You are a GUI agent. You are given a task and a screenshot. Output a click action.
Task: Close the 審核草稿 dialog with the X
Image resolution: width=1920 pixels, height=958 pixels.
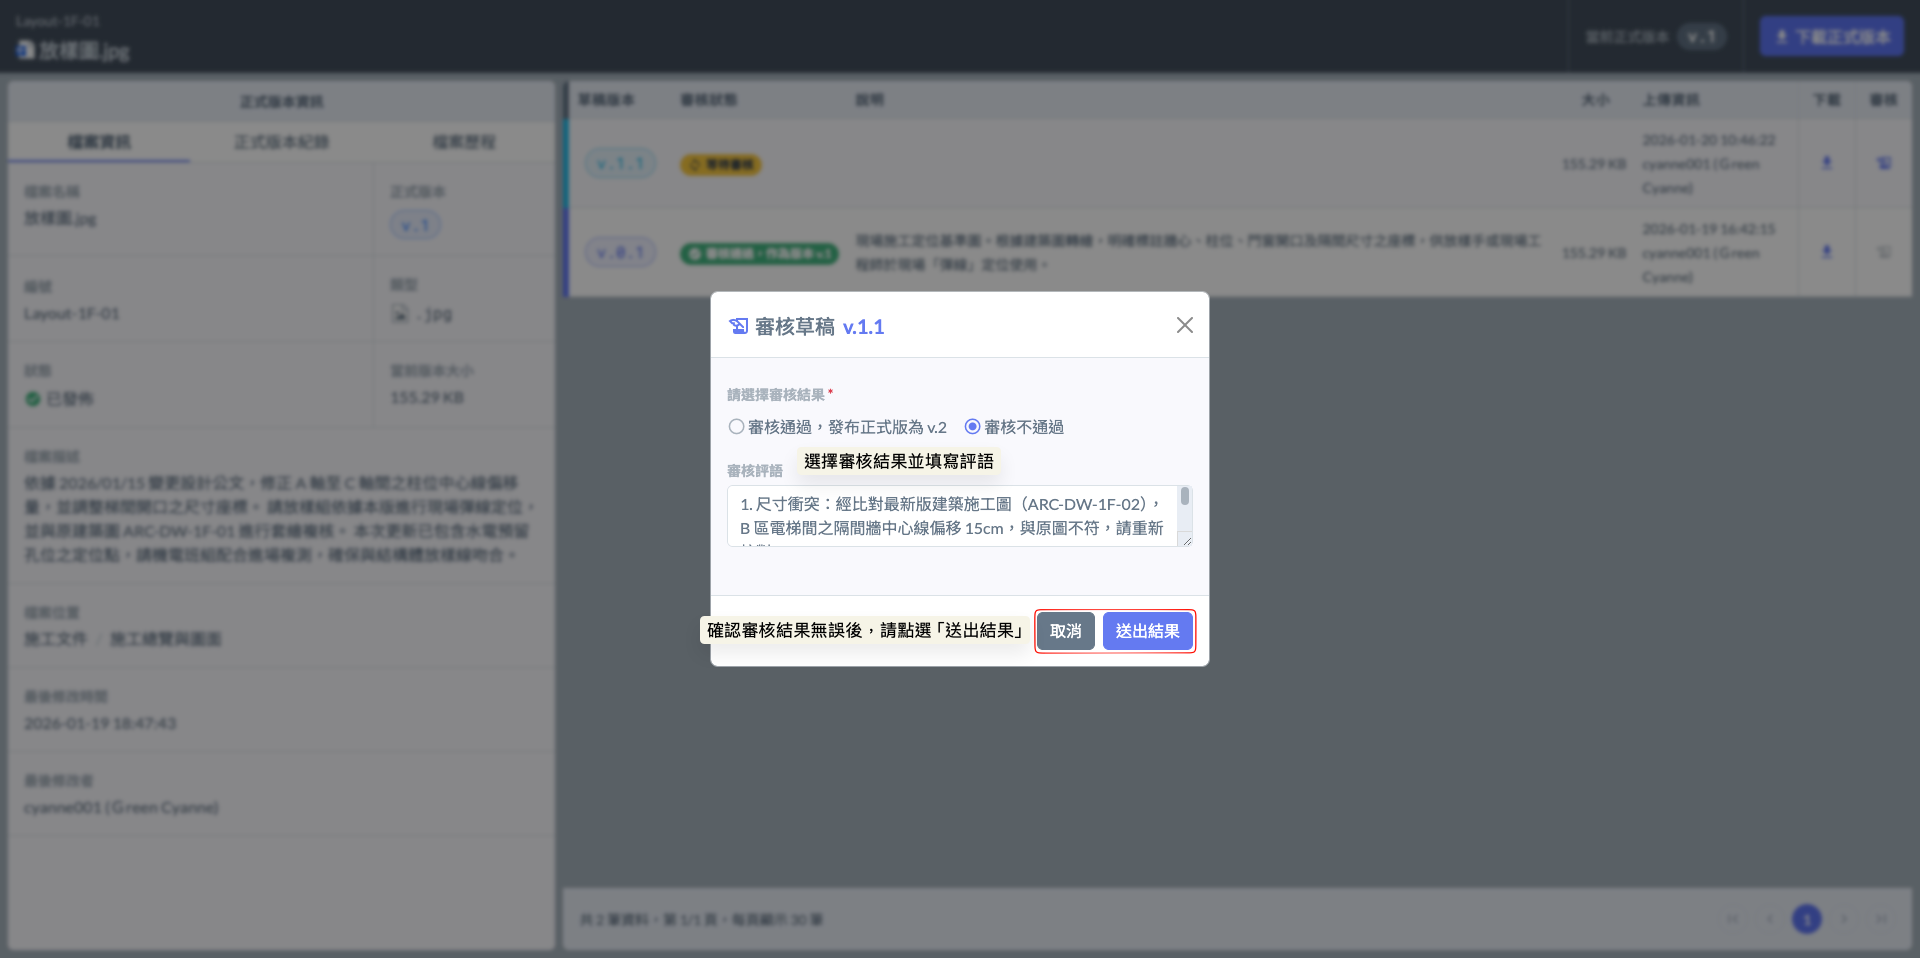pos(1184,325)
